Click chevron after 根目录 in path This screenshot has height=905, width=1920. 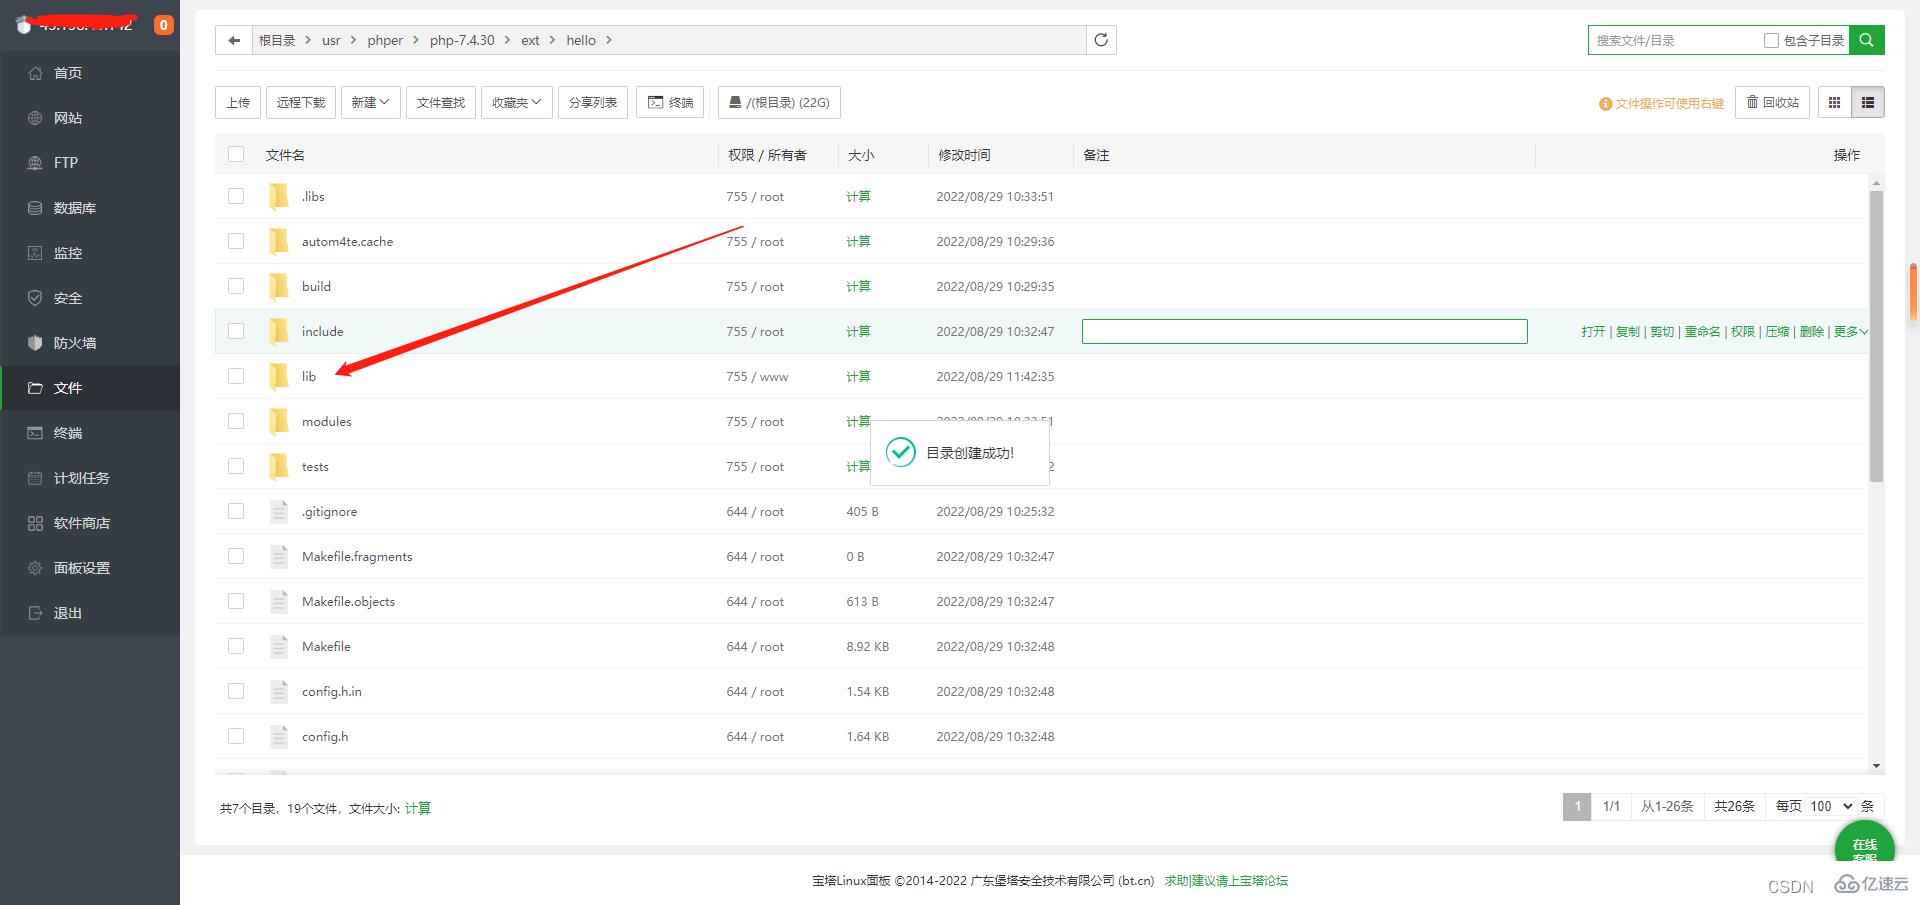point(308,40)
